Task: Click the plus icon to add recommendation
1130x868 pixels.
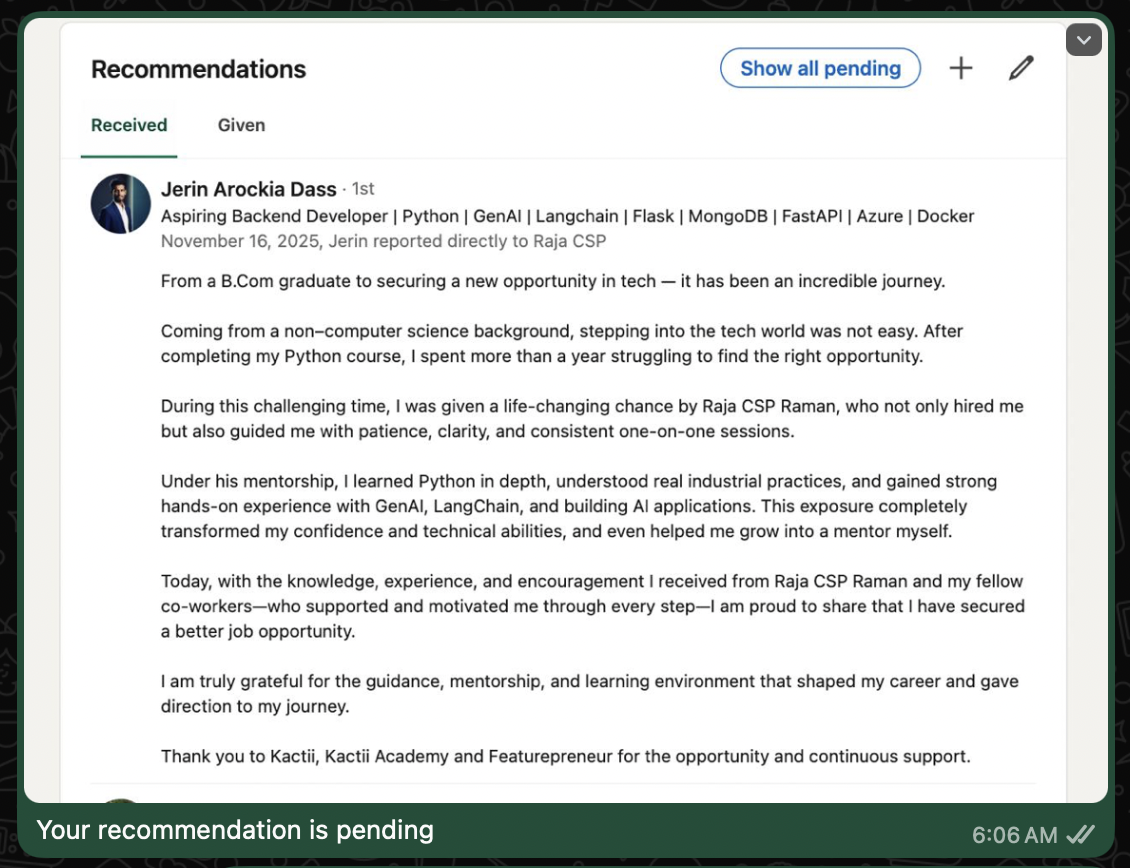Action: [x=960, y=68]
